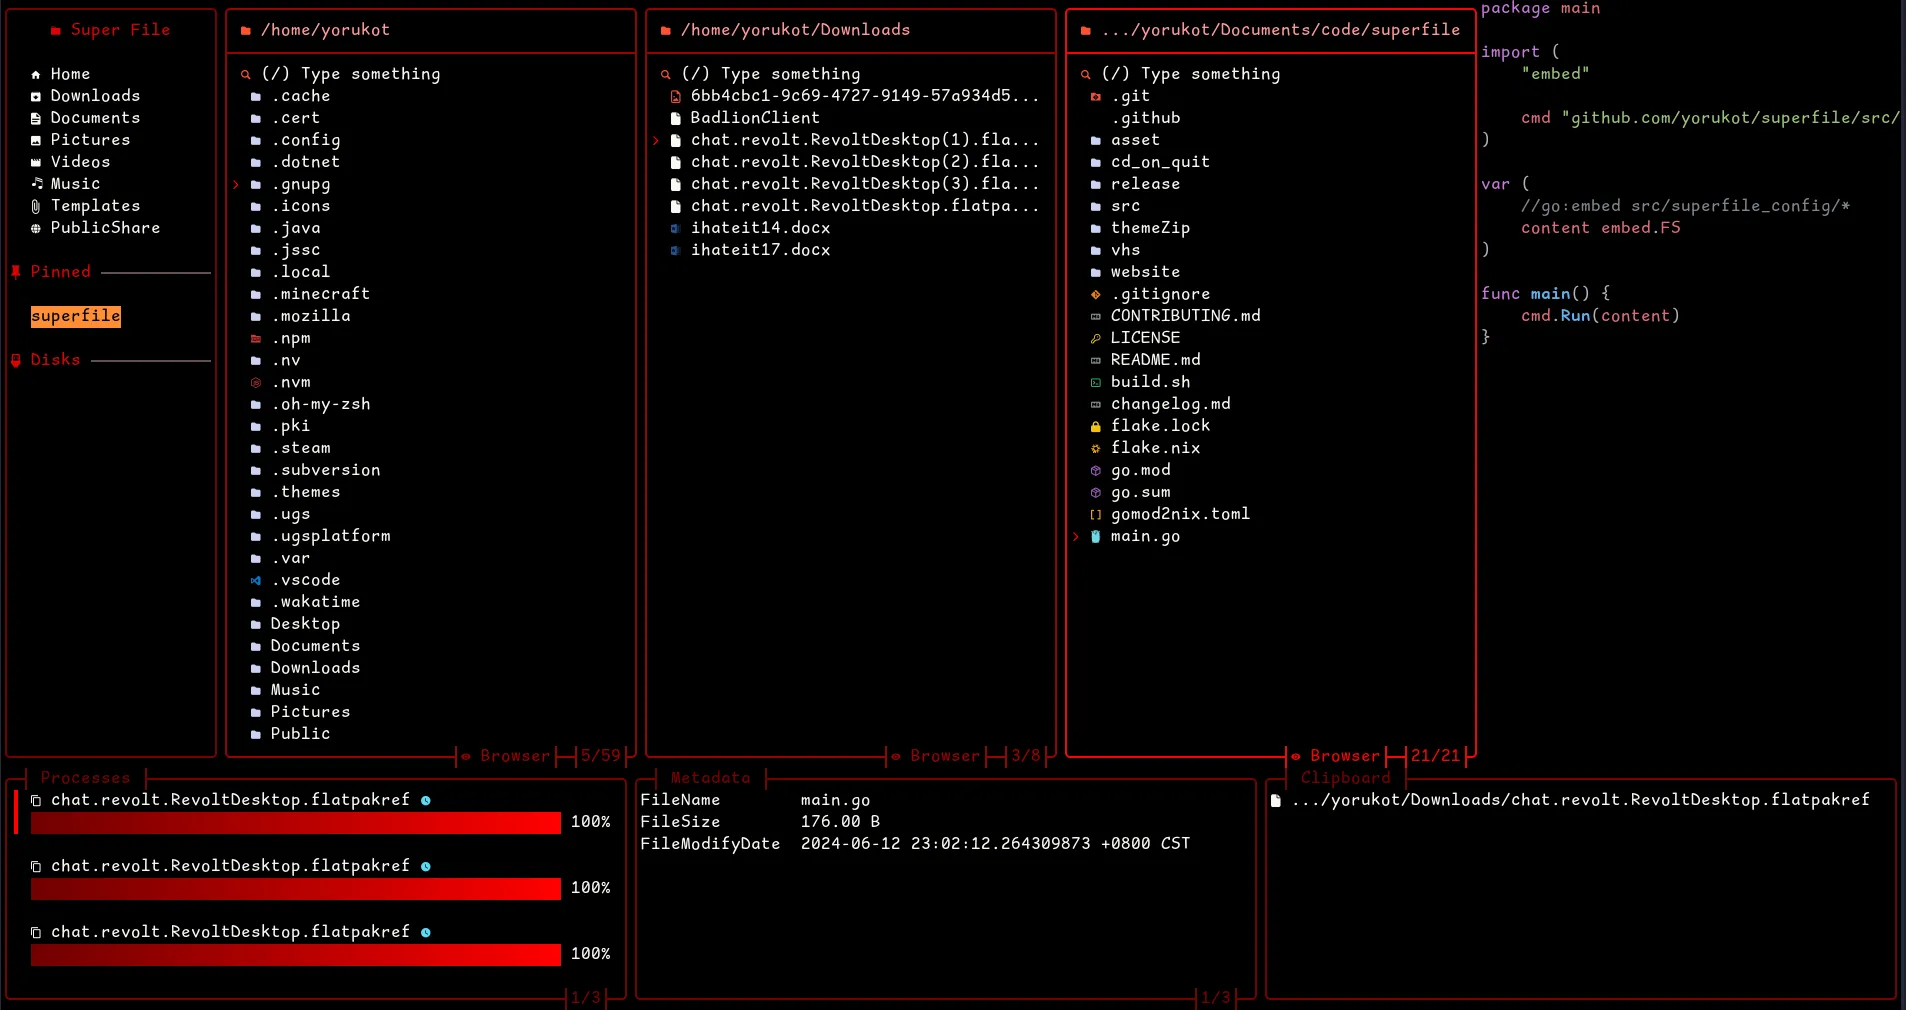The width and height of the screenshot is (1906, 1010).
Task: Expand the main.go entry chevron
Action: 1077,537
